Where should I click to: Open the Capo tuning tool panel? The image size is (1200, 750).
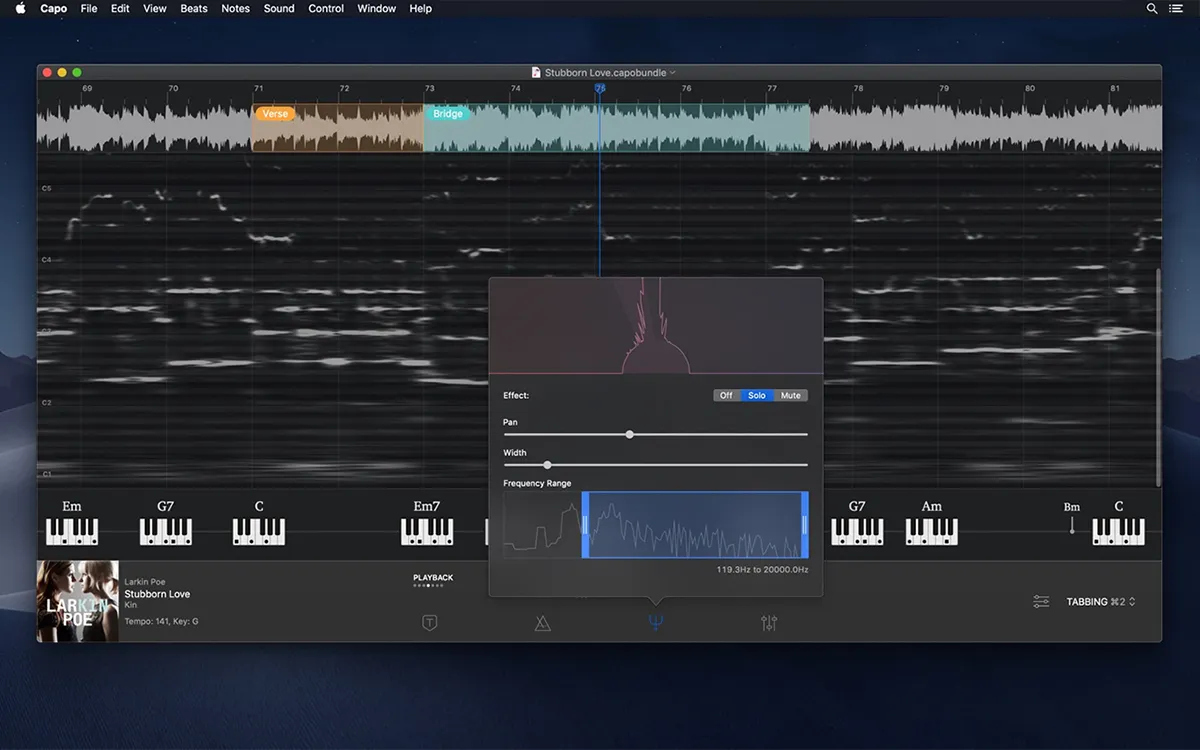(428, 621)
